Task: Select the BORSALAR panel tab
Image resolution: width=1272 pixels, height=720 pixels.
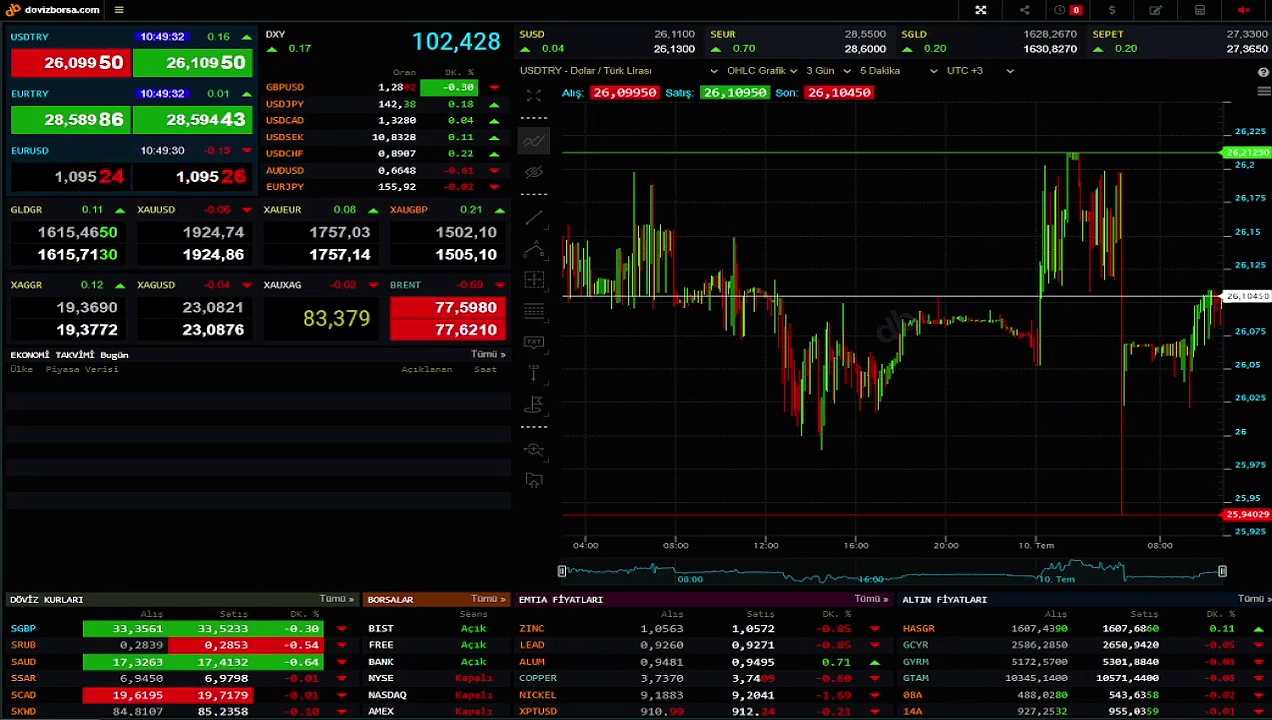Action: tap(390, 600)
